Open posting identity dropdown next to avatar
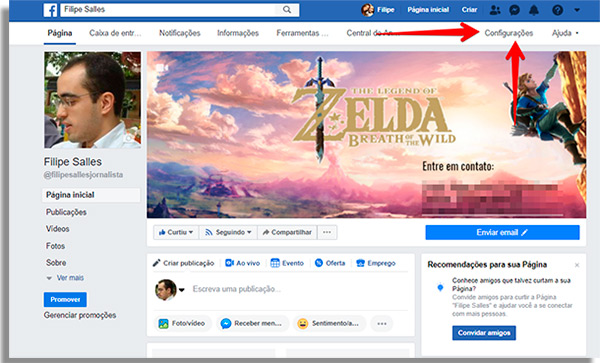The image size is (600, 363). pyautogui.click(x=182, y=290)
